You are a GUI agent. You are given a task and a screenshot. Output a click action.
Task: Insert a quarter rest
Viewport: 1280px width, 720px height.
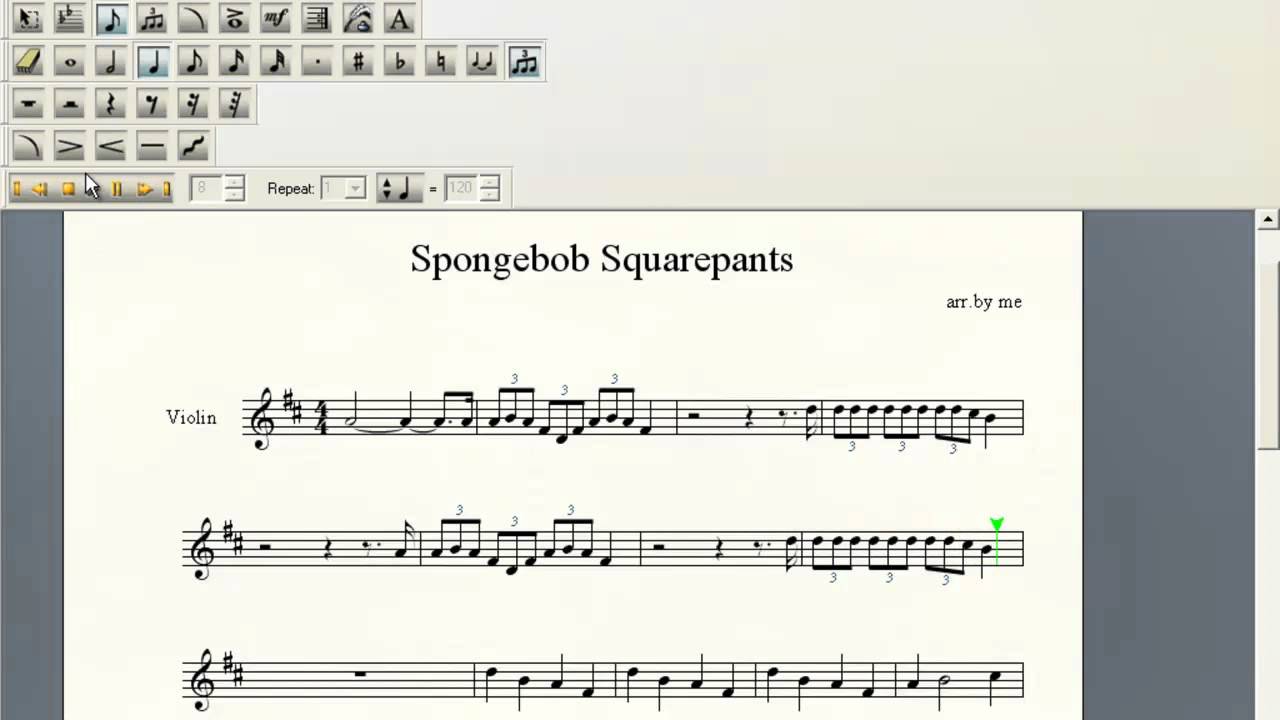(111, 104)
